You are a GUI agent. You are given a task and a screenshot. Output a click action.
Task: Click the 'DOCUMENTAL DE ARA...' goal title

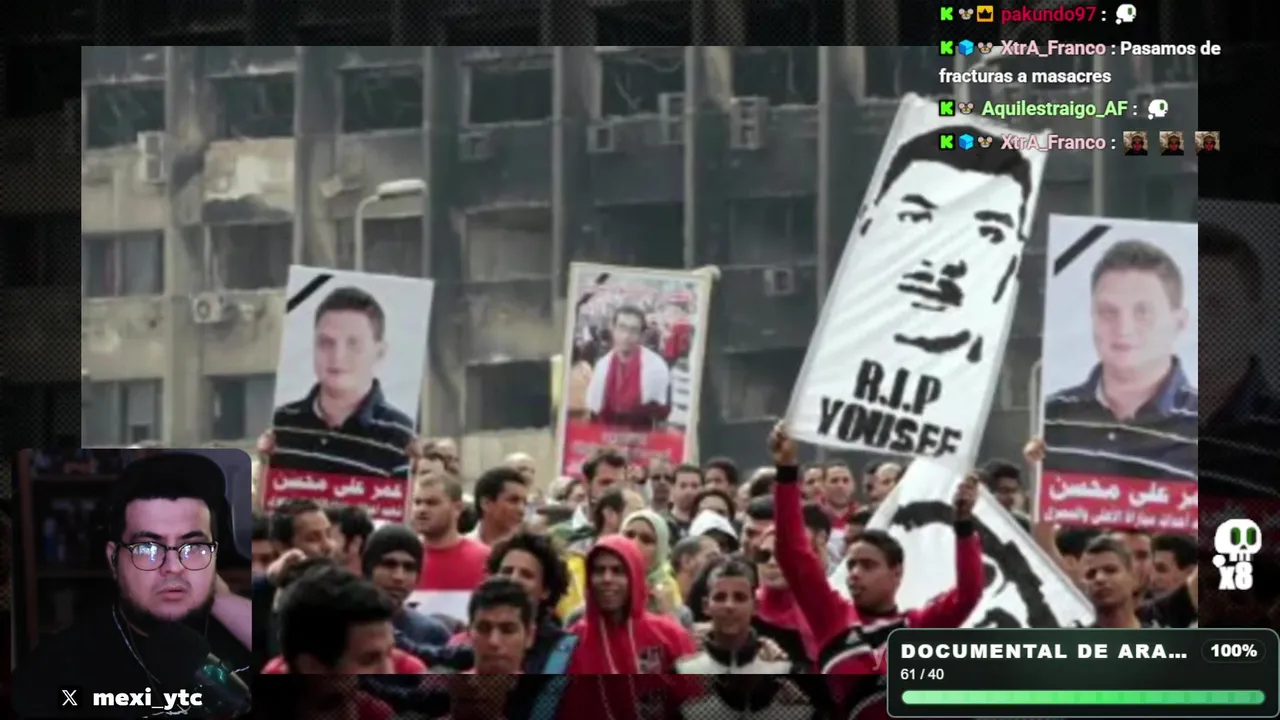click(x=1044, y=651)
